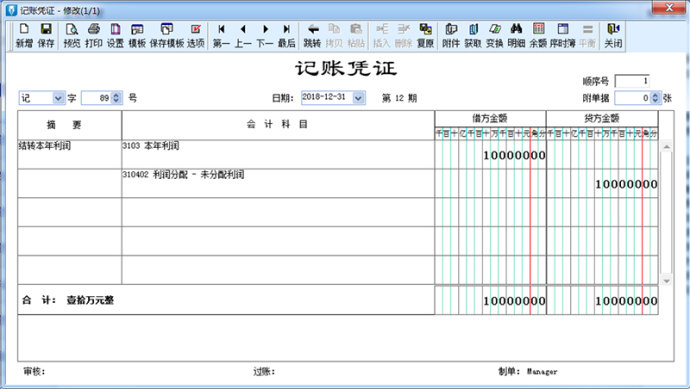
Task: Go to previous voucher with 上一
Action: [x=243, y=35]
